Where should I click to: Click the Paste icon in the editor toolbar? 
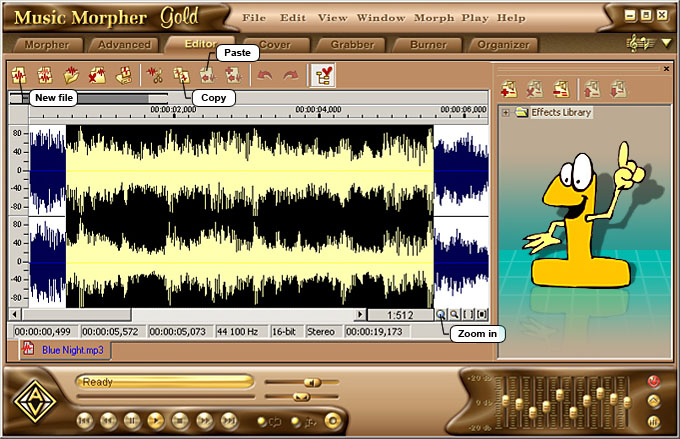207,75
